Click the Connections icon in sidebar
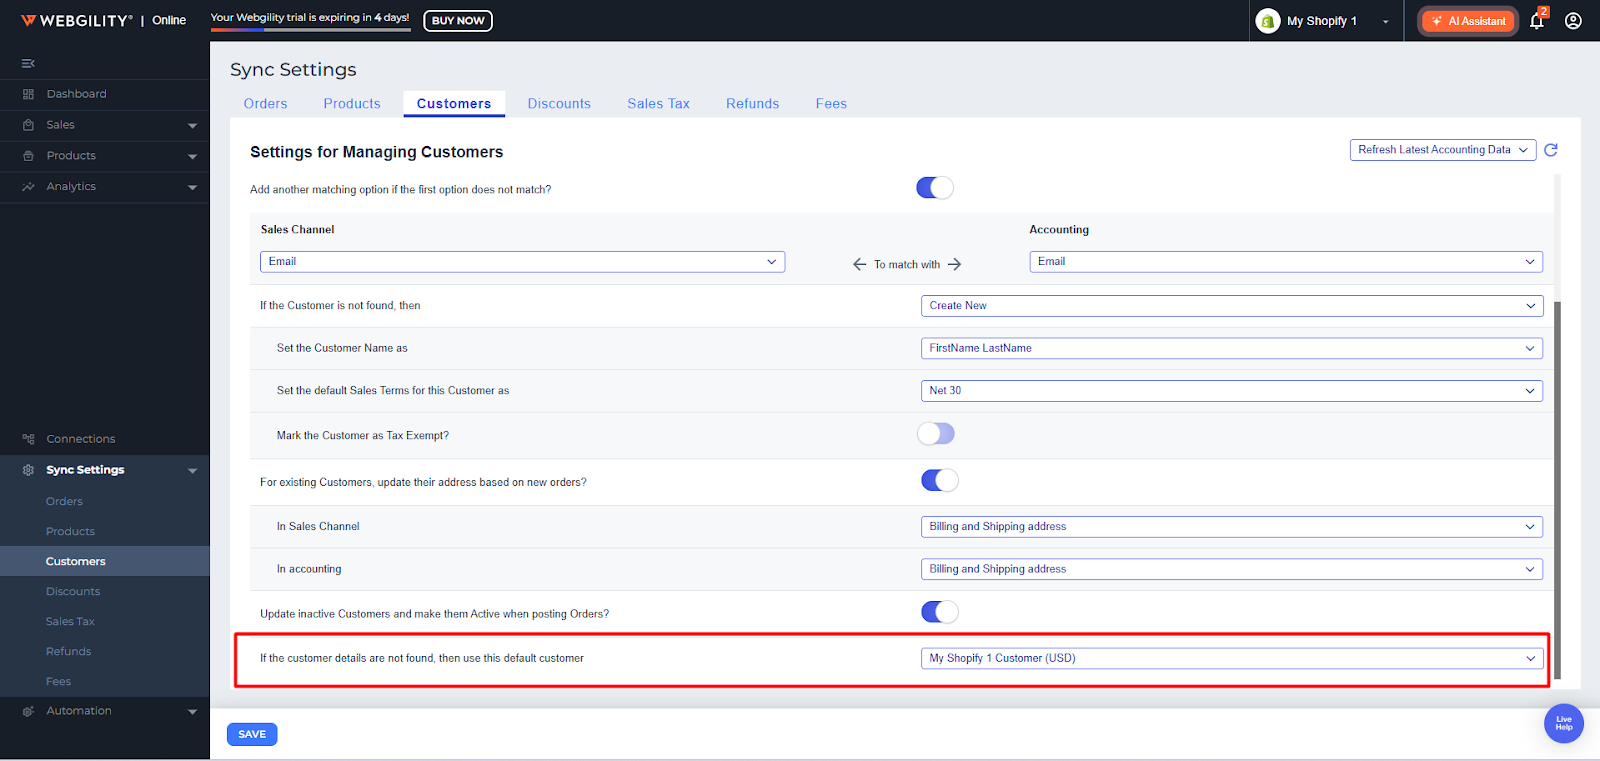The image size is (1600, 761). click(x=28, y=439)
